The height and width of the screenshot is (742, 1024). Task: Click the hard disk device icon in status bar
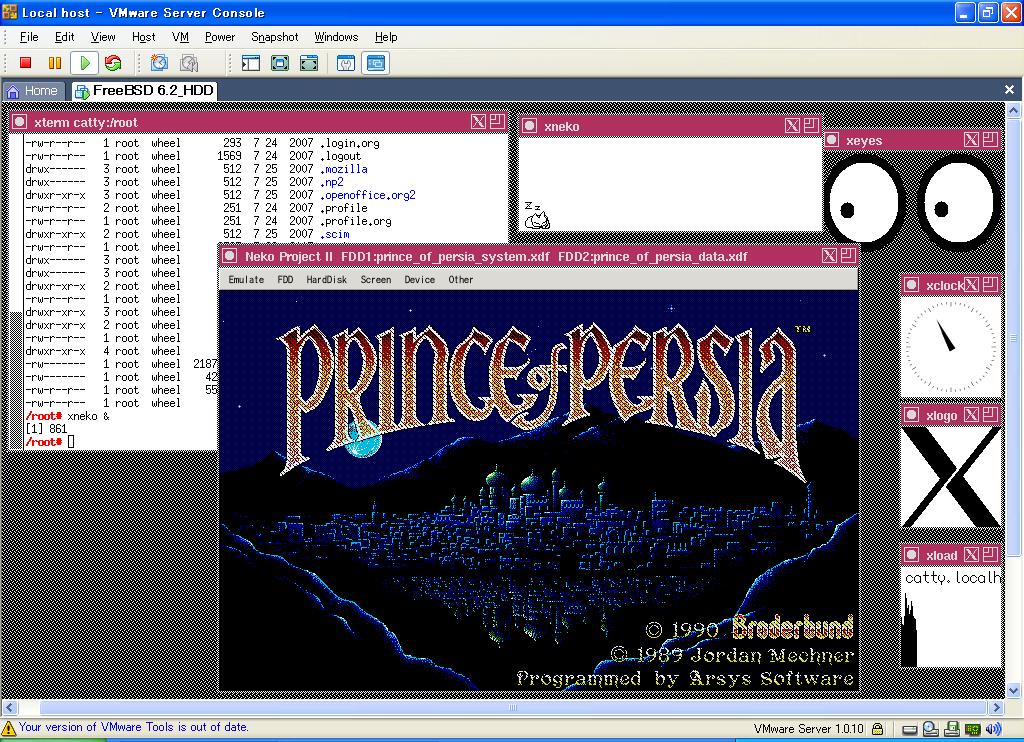[910, 729]
